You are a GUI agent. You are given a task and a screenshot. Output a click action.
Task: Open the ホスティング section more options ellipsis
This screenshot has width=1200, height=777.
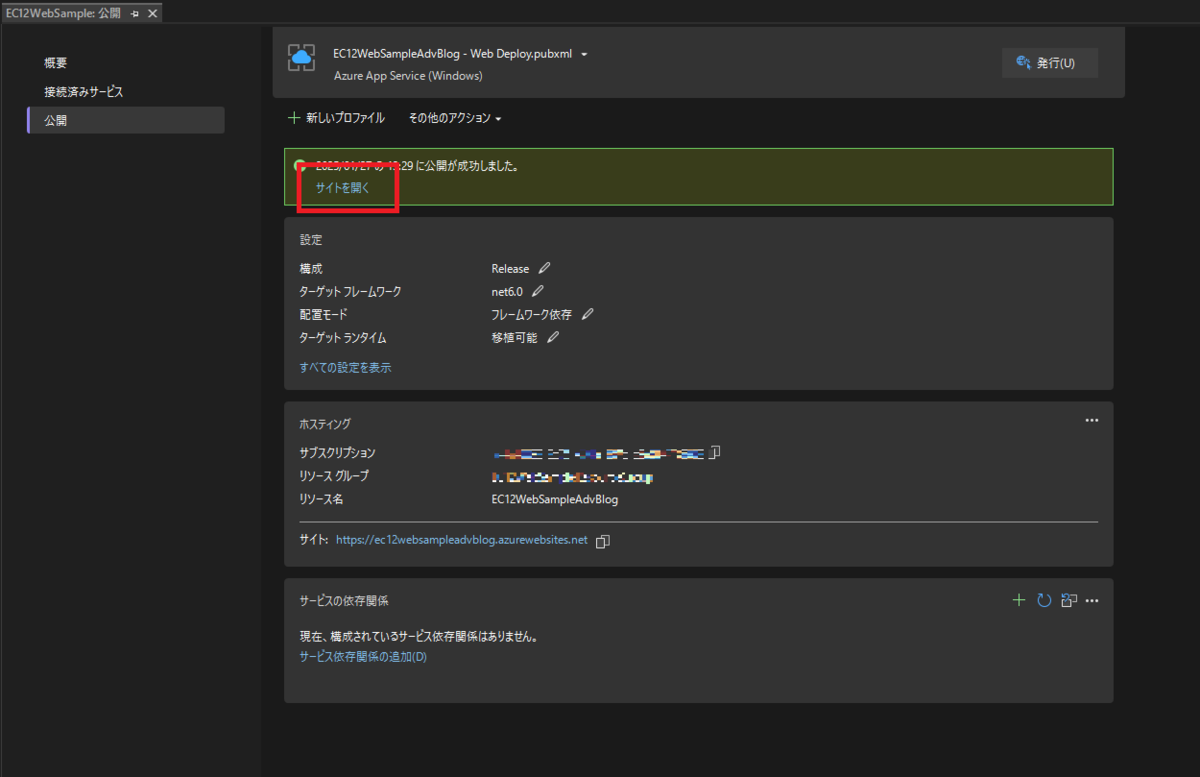(x=1092, y=420)
